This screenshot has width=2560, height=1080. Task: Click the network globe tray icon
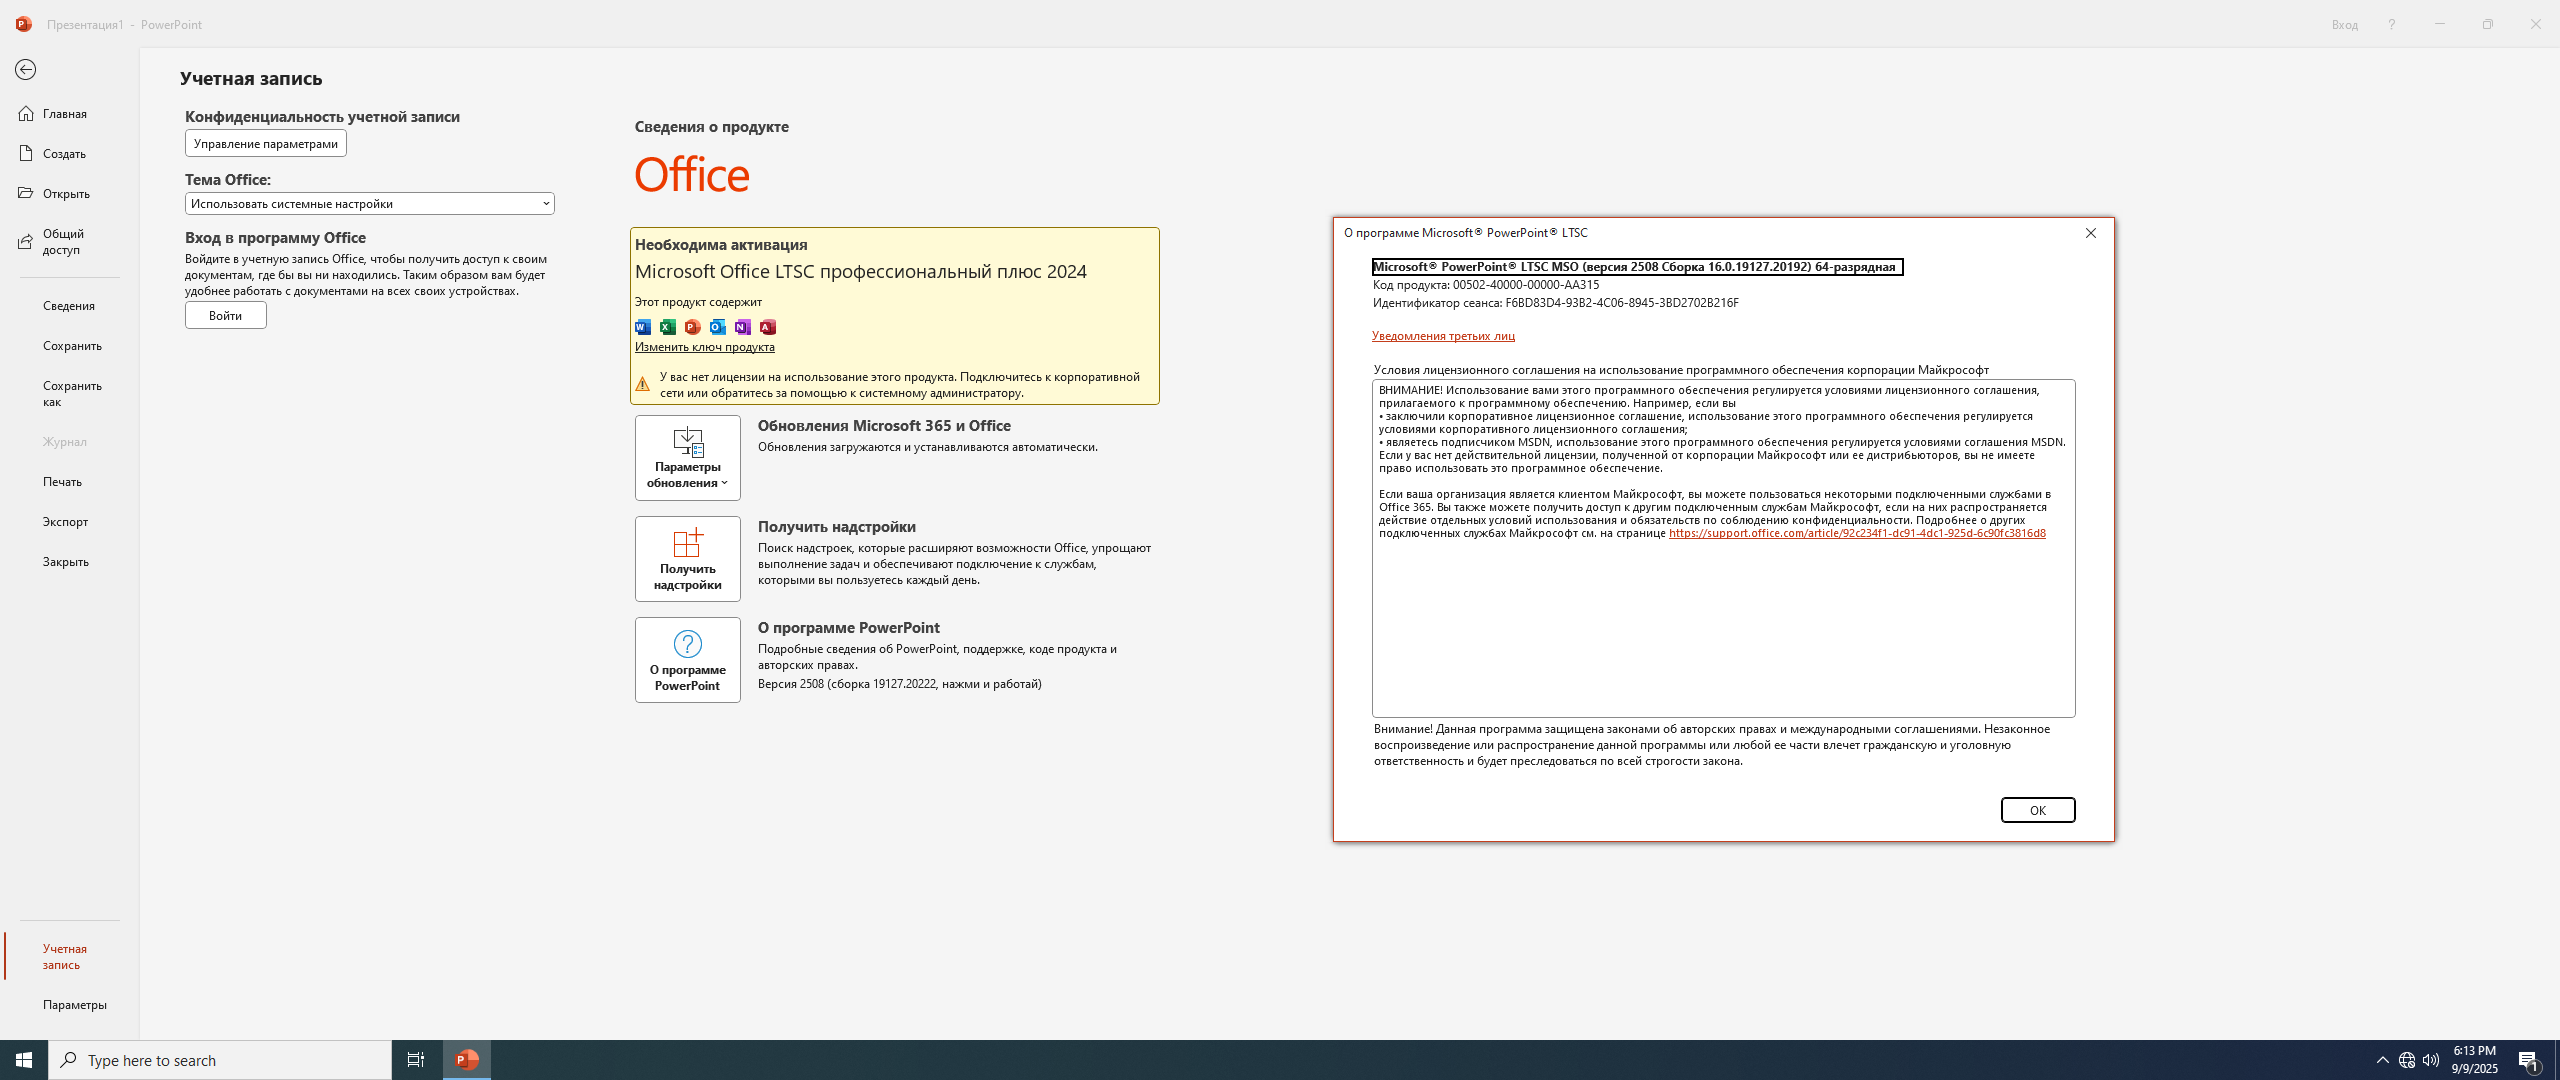click(2407, 1060)
